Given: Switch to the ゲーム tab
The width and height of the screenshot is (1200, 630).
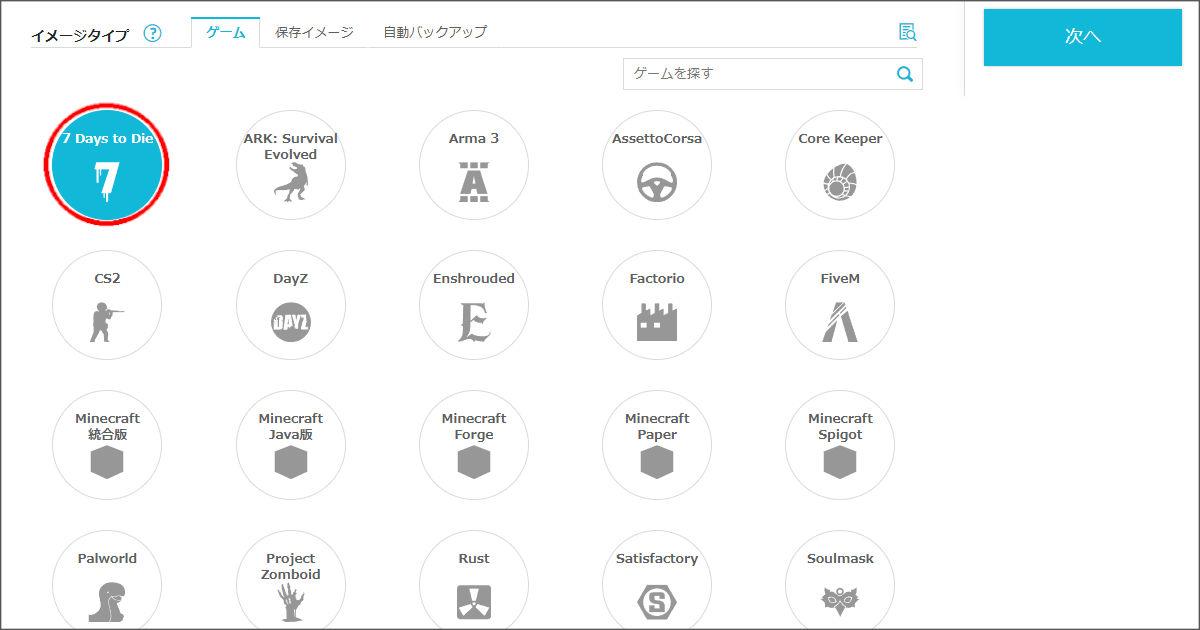Looking at the screenshot, I should pyautogui.click(x=226, y=32).
